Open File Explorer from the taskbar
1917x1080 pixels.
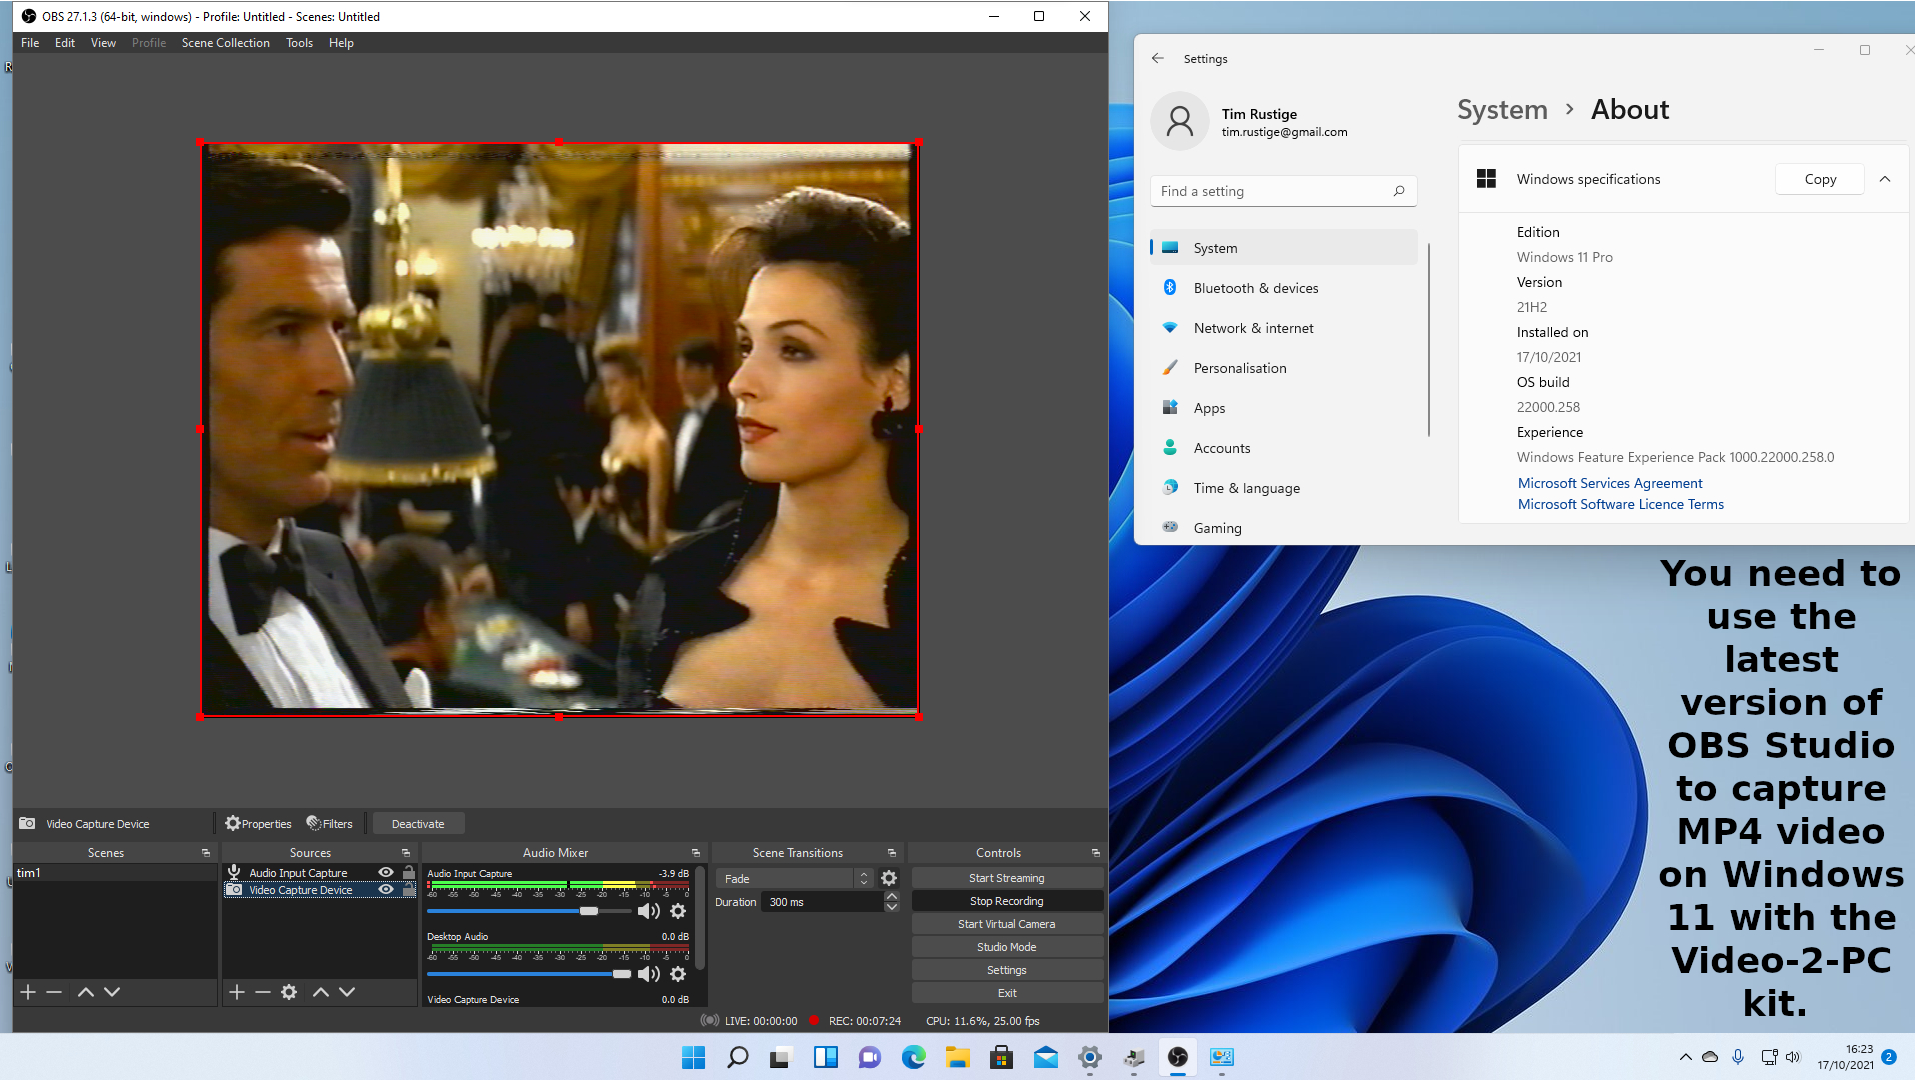[x=957, y=1057]
